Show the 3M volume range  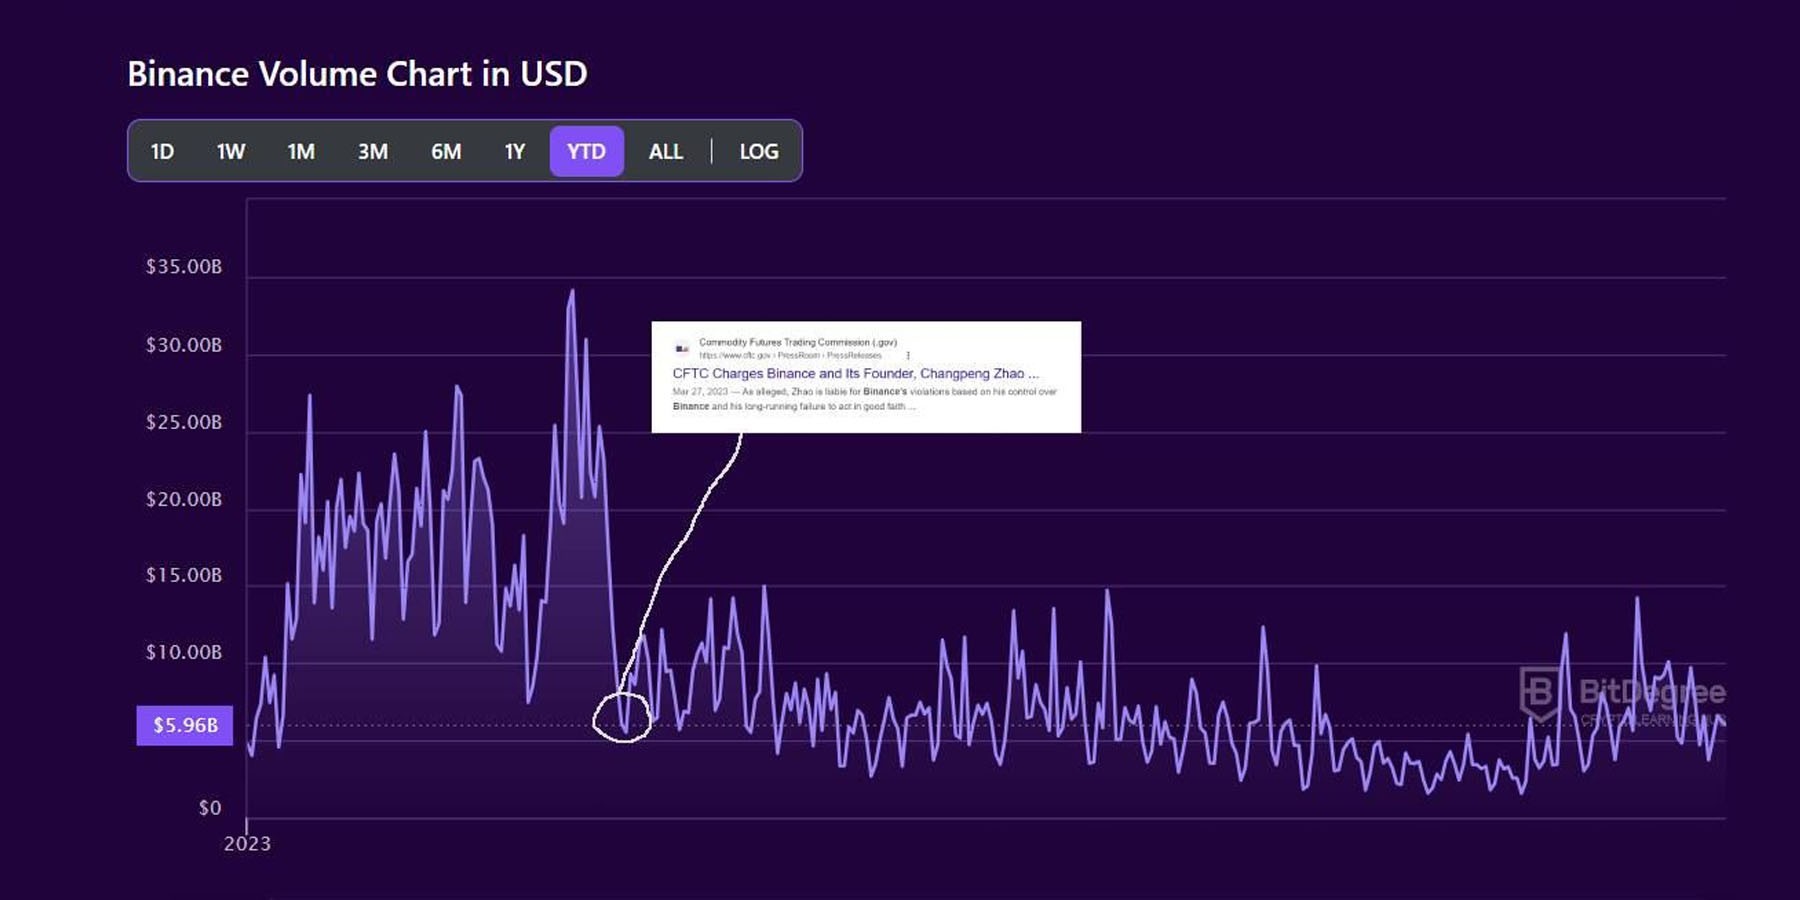[x=373, y=152]
